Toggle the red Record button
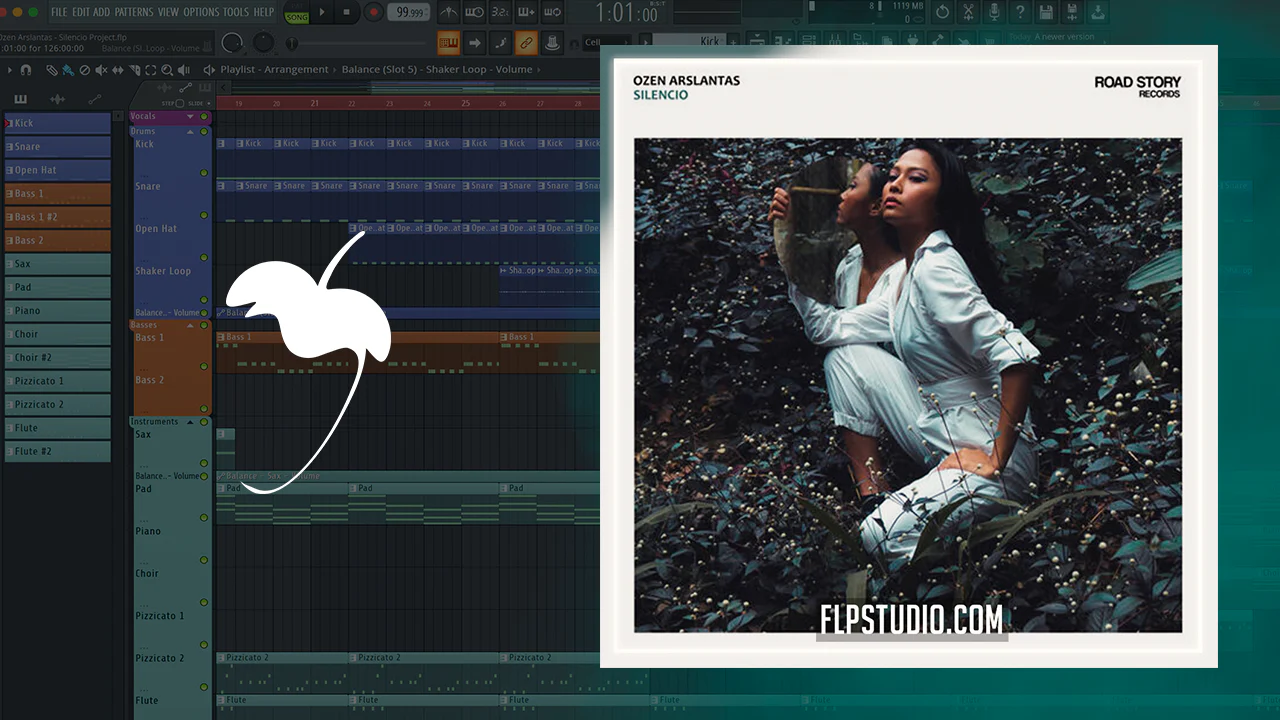 (x=373, y=12)
